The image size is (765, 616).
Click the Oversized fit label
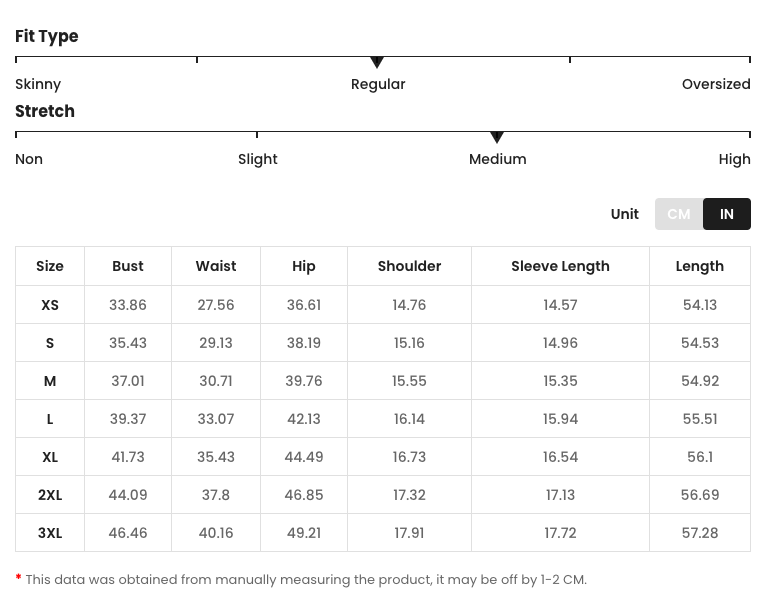[716, 84]
